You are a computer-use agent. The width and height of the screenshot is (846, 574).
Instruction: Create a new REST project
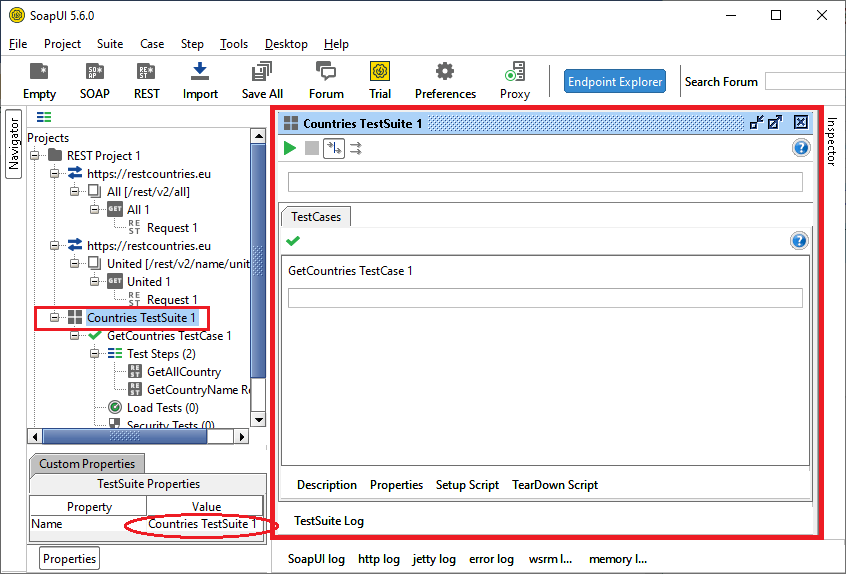pos(146,81)
